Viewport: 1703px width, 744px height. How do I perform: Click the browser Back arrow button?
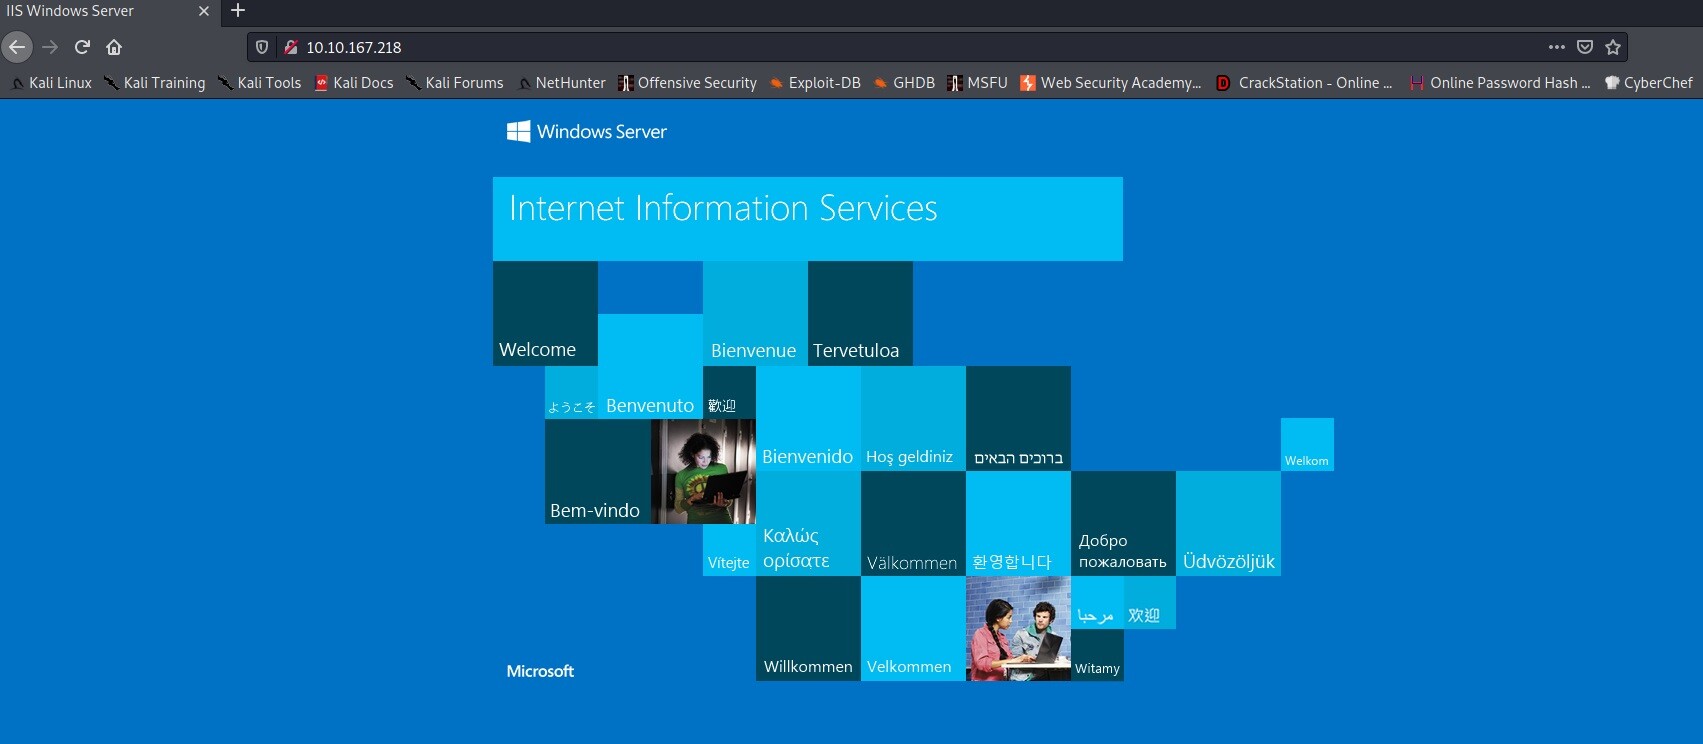tap(17, 47)
